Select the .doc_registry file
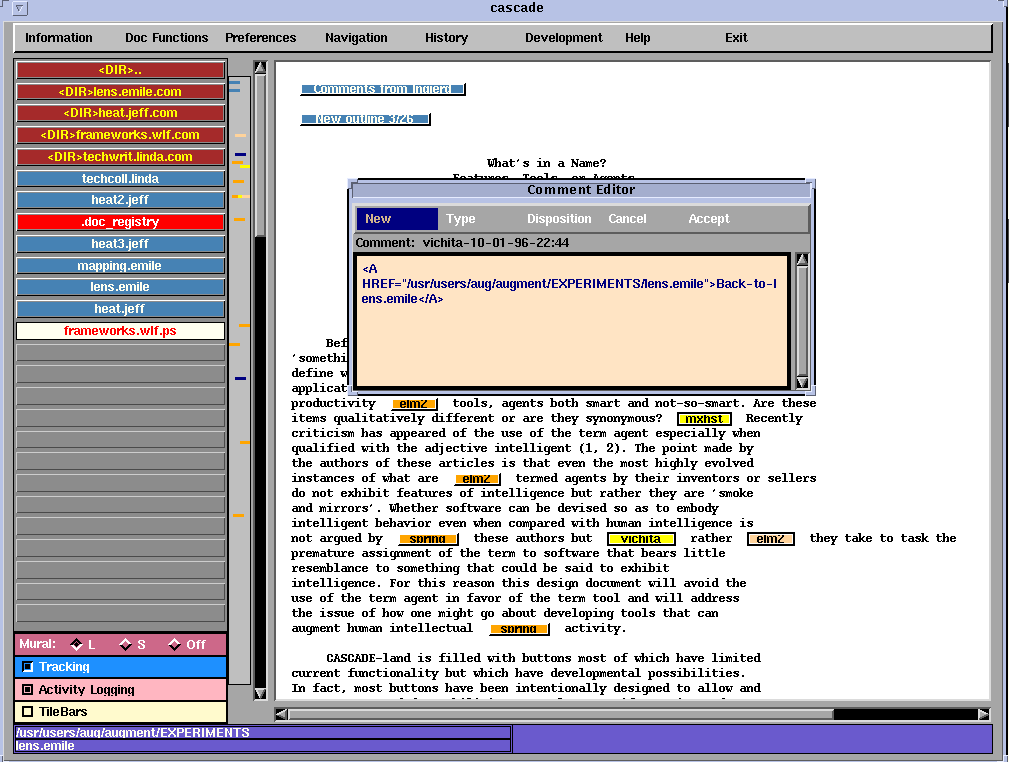This screenshot has width=1009, height=762. coord(120,221)
